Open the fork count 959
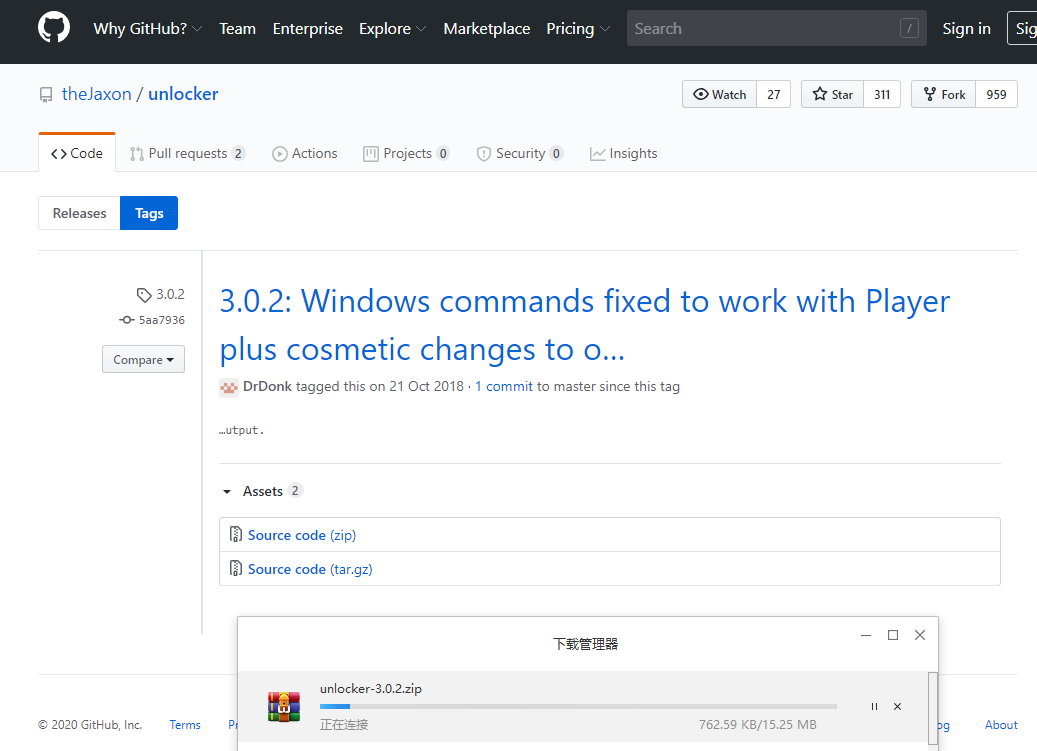 point(997,94)
